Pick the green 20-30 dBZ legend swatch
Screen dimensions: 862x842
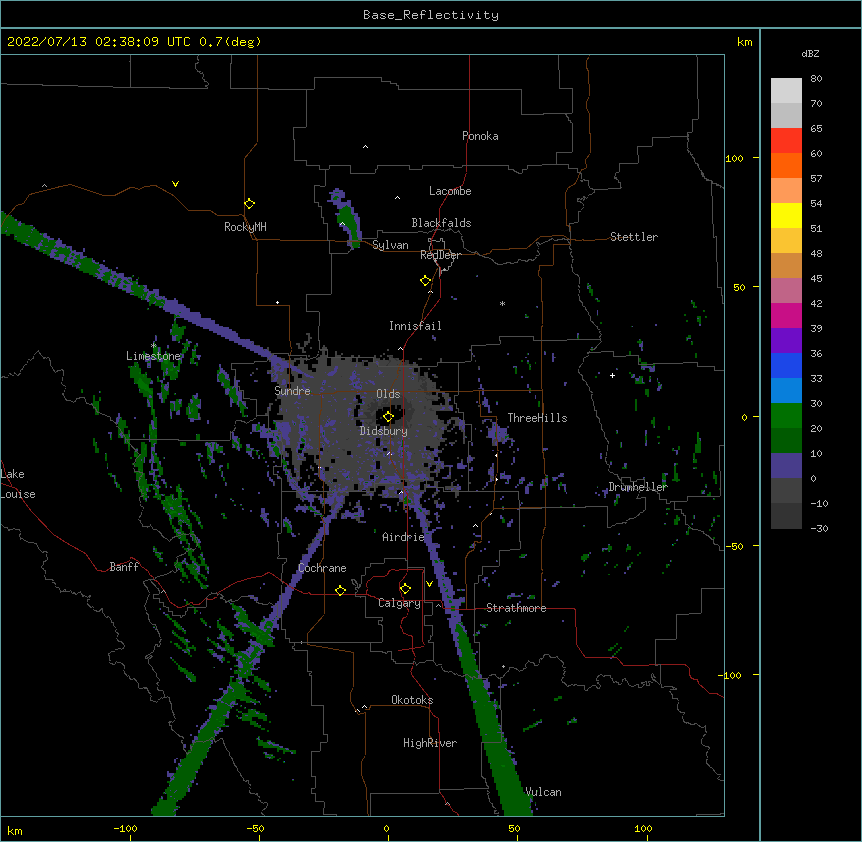click(786, 416)
